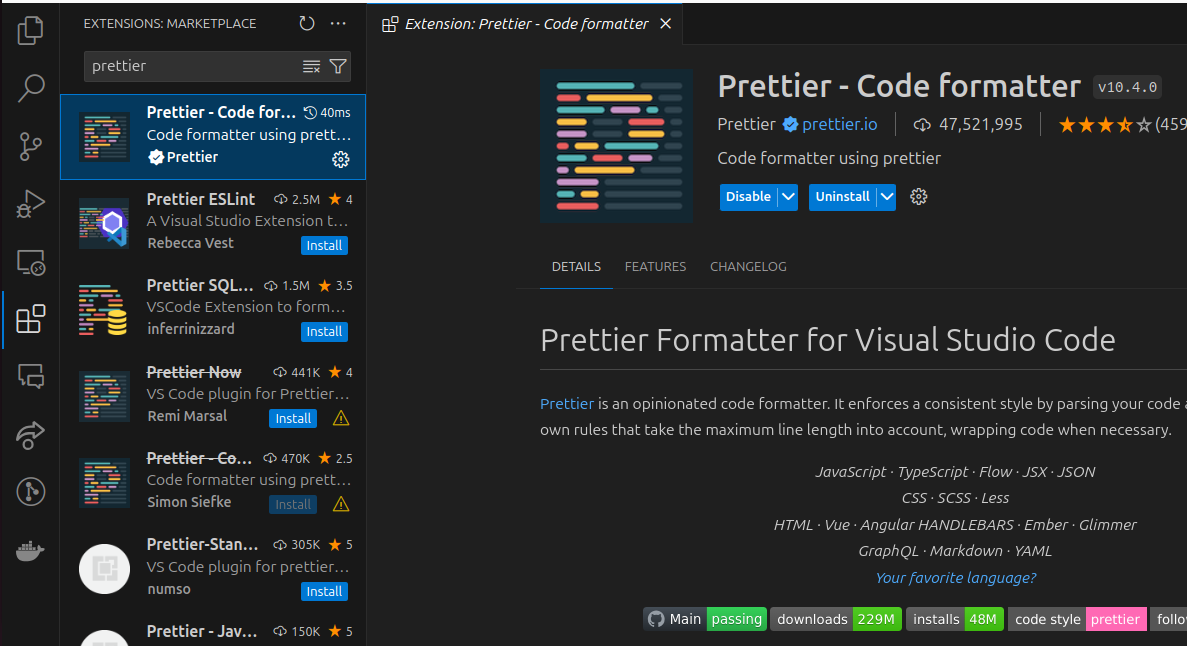Open the Explorer view in activity bar
Screen dimensions: 1187x646
[30, 30]
